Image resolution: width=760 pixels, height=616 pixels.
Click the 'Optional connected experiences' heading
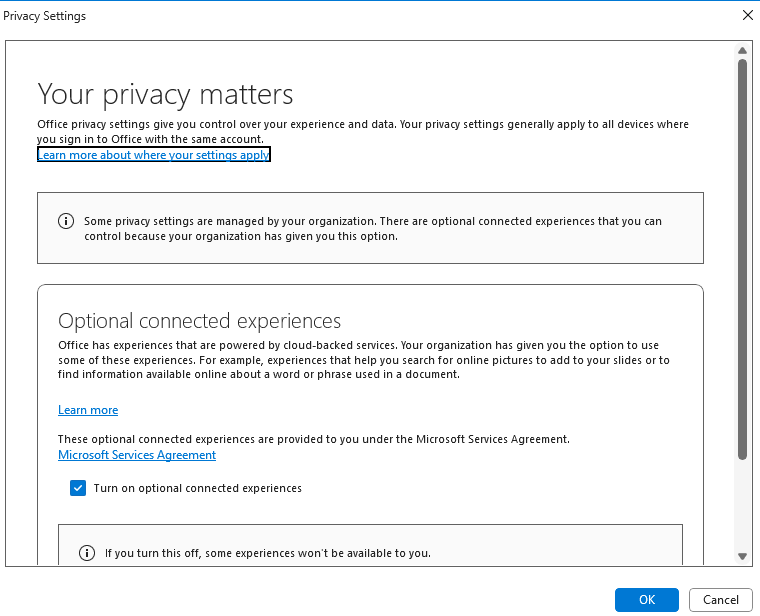[x=200, y=321]
